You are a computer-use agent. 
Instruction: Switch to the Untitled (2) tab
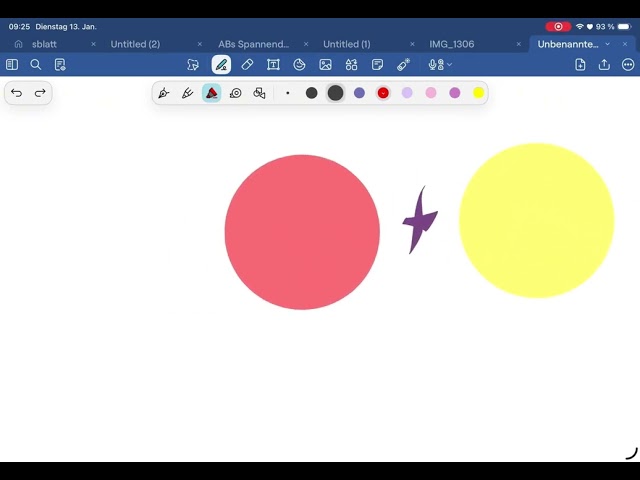click(135, 44)
